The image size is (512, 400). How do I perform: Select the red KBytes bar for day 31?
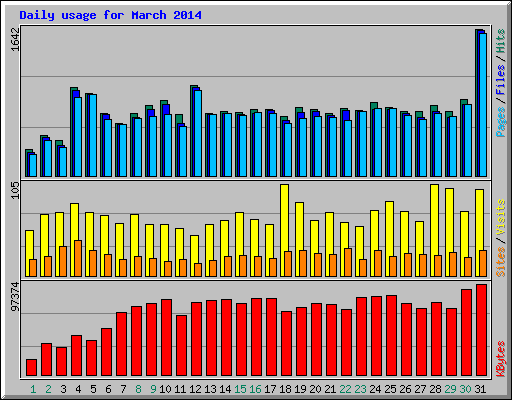coord(481,330)
